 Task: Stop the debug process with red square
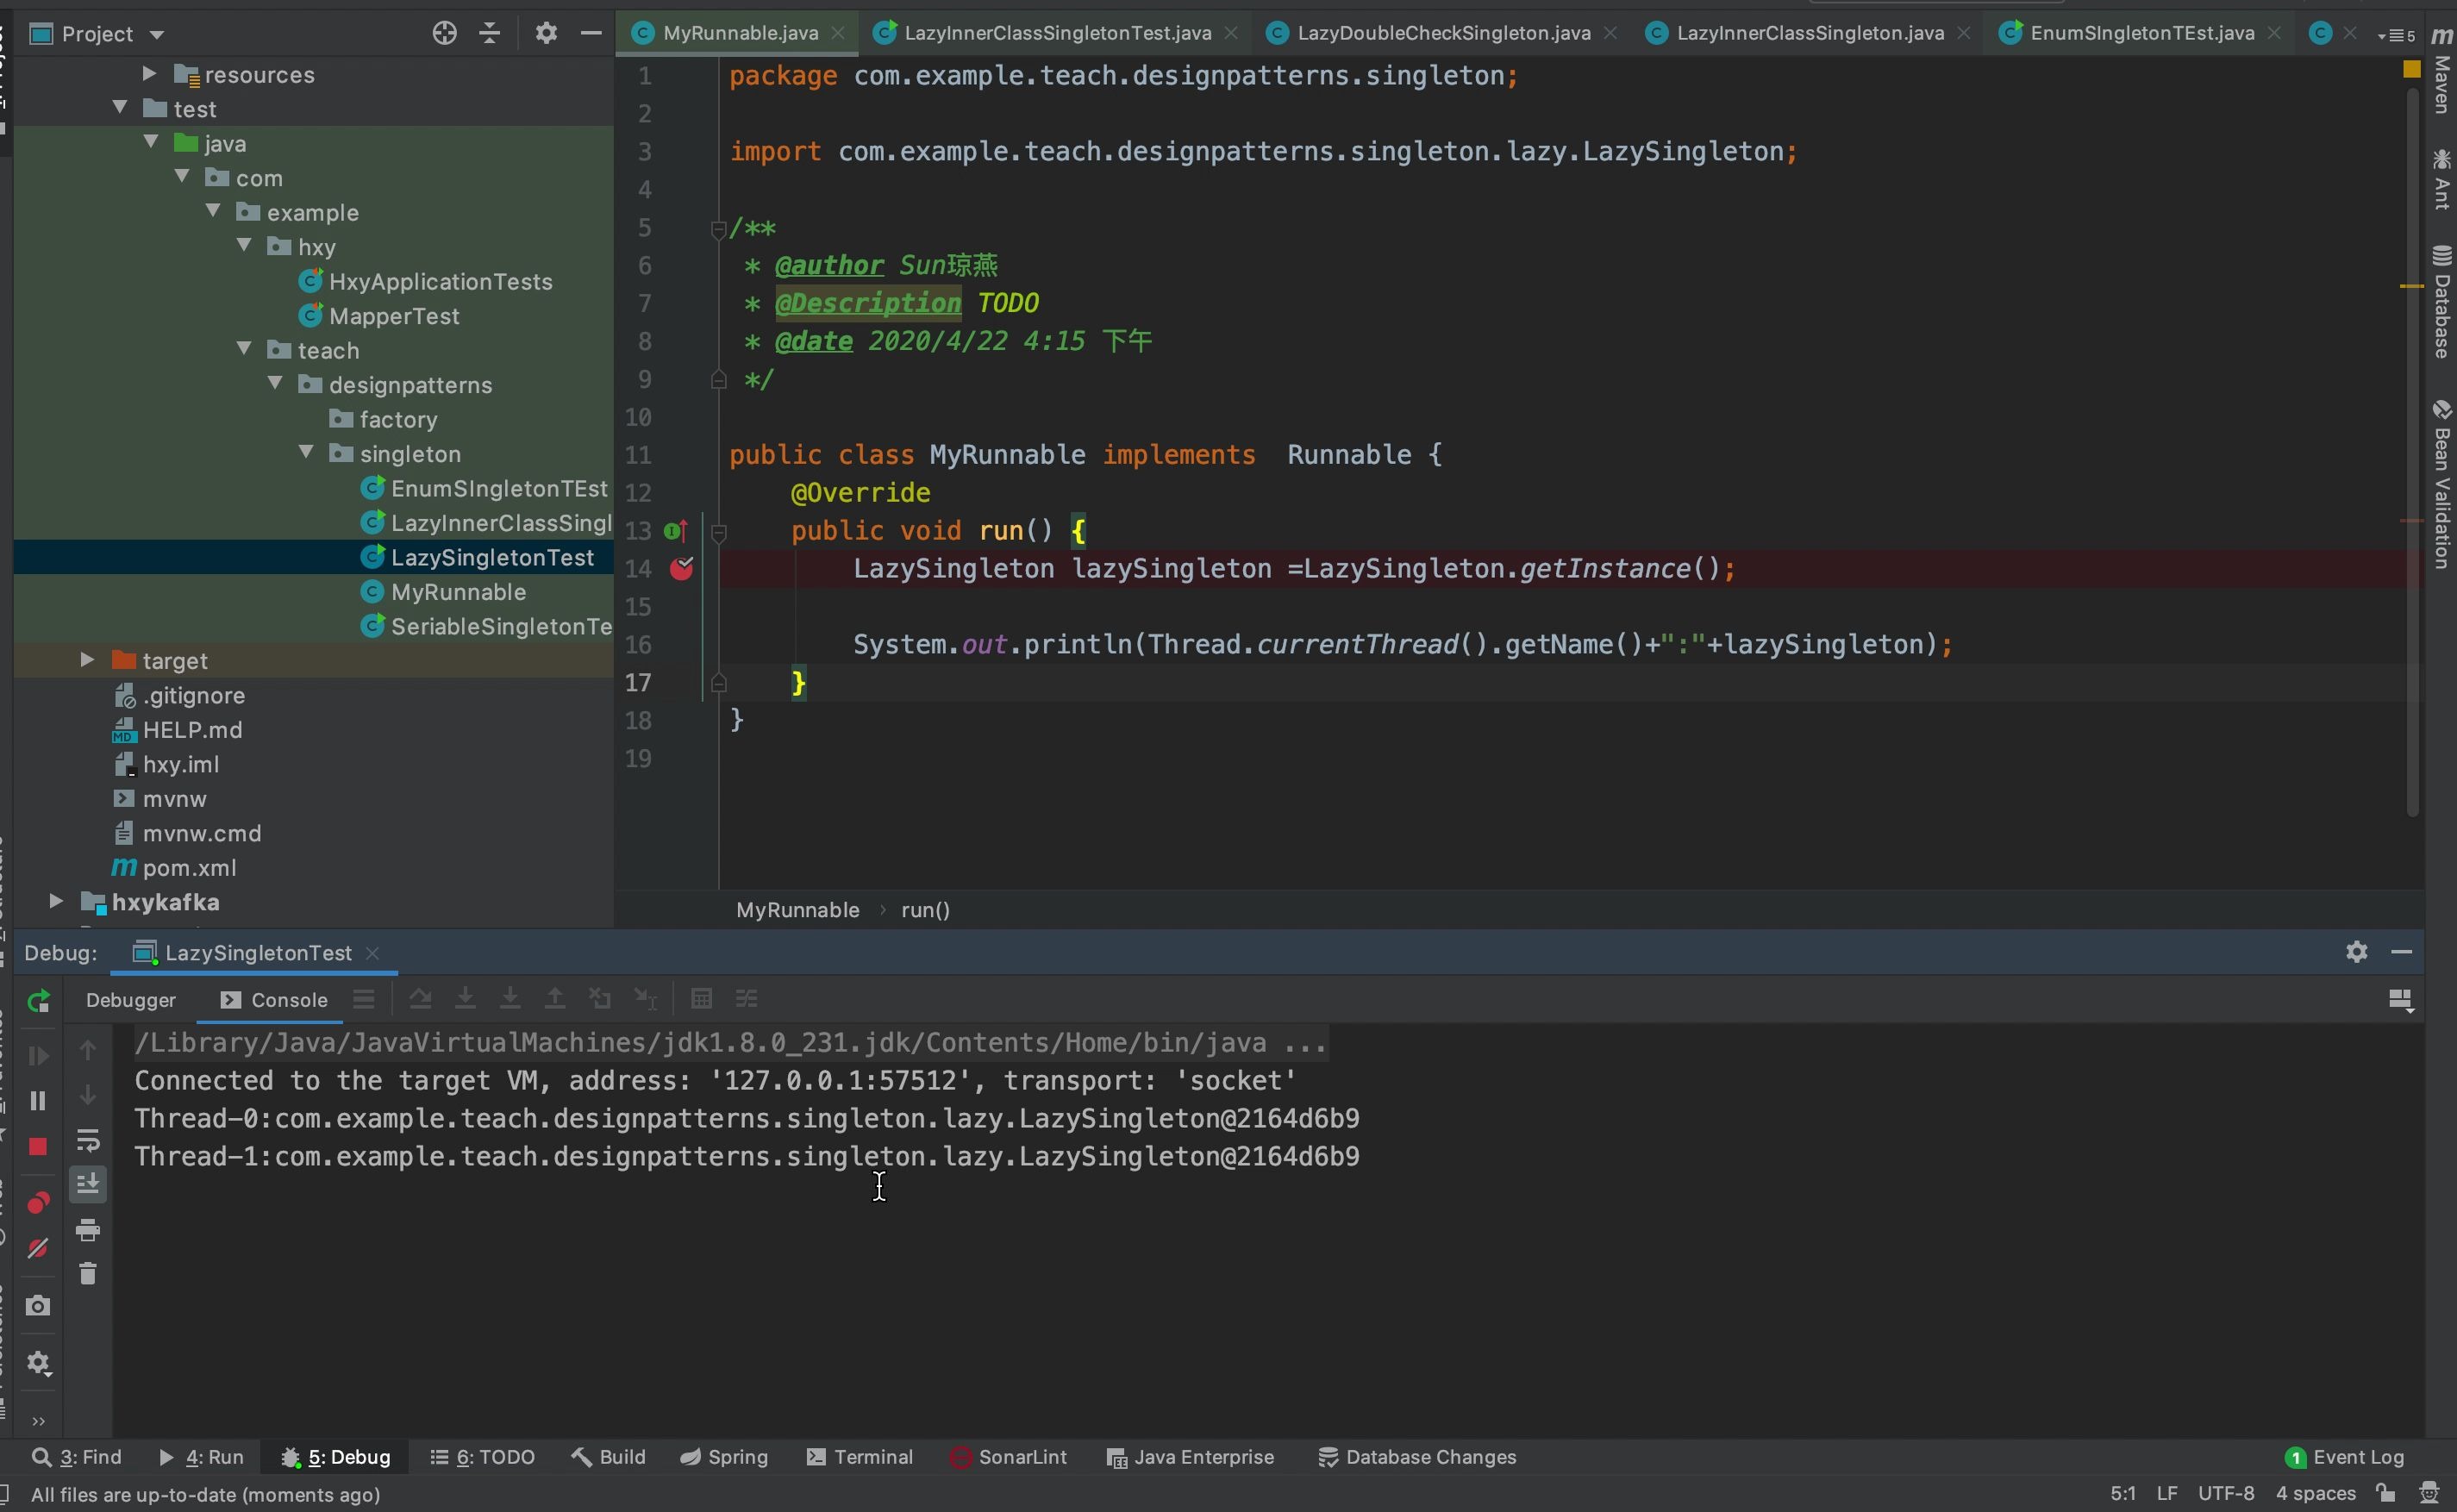(38, 1146)
